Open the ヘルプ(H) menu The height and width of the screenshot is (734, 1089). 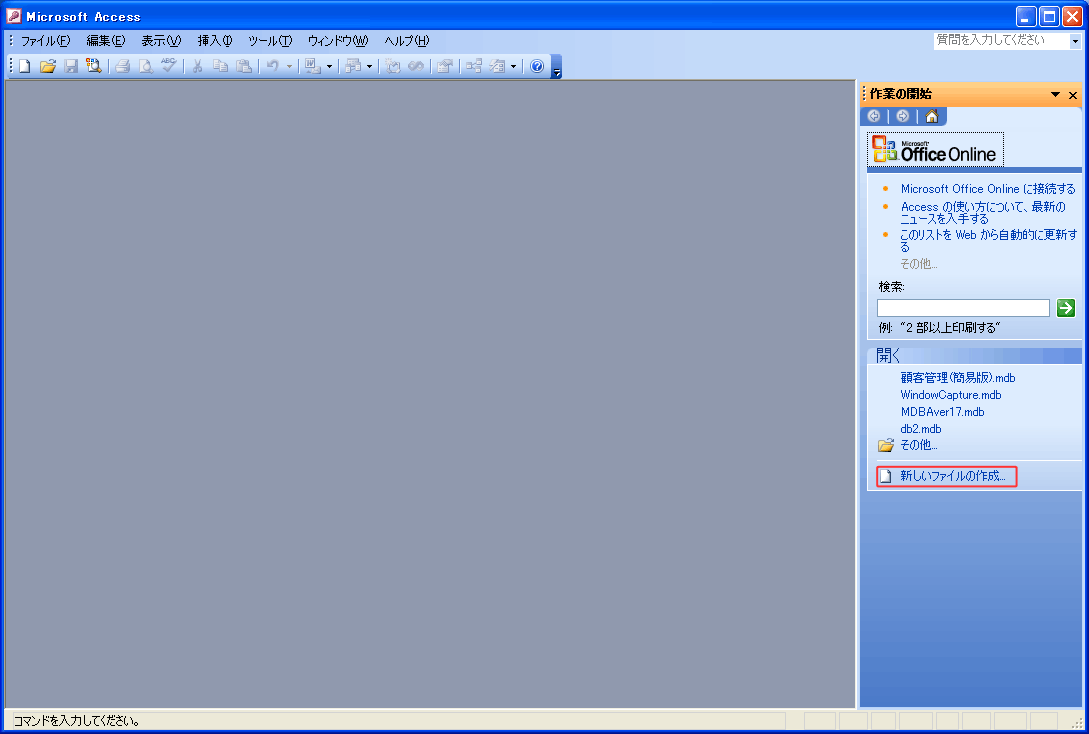click(x=407, y=41)
